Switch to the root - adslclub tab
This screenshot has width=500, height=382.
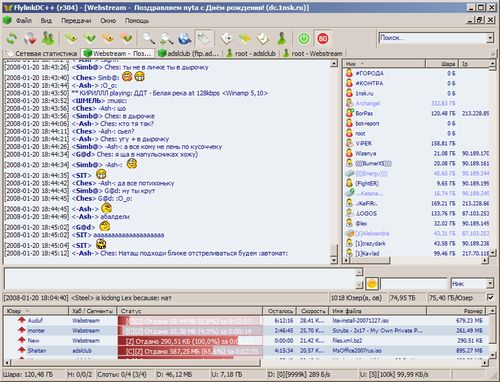click(251, 53)
